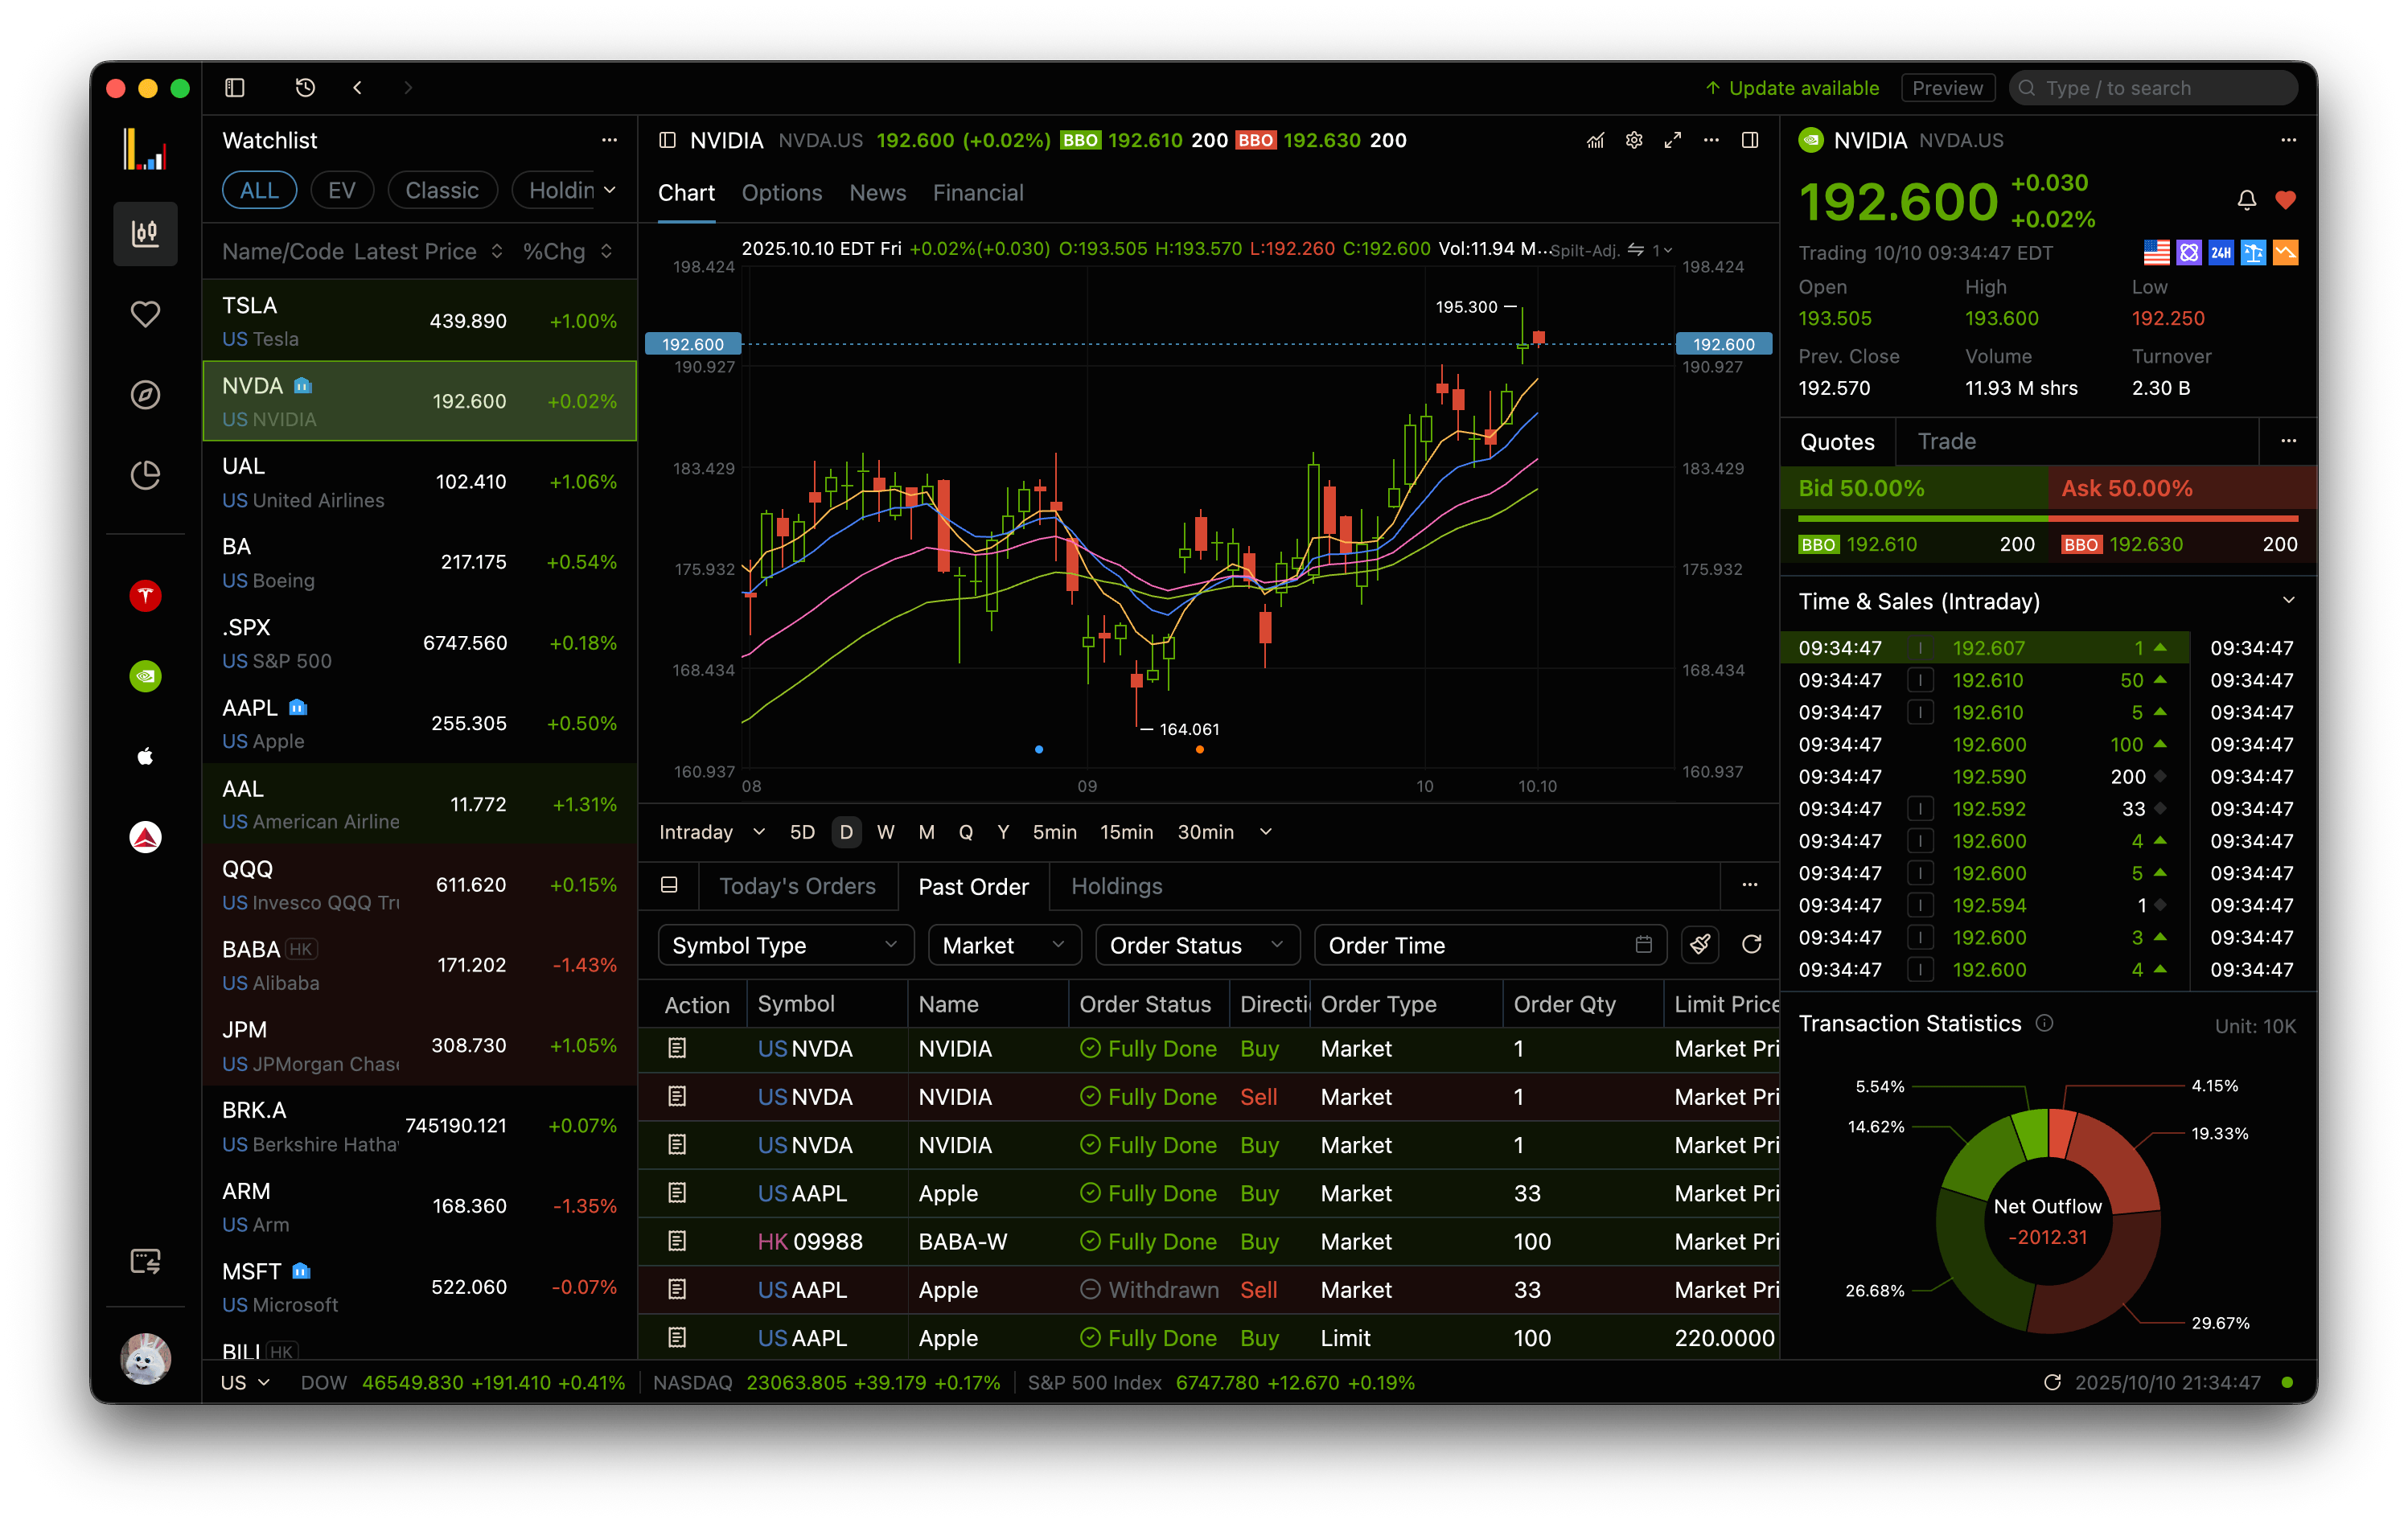Open chart settings gear icon
Image resolution: width=2408 pixels, height=1523 pixels.
[x=1634, y=140]
